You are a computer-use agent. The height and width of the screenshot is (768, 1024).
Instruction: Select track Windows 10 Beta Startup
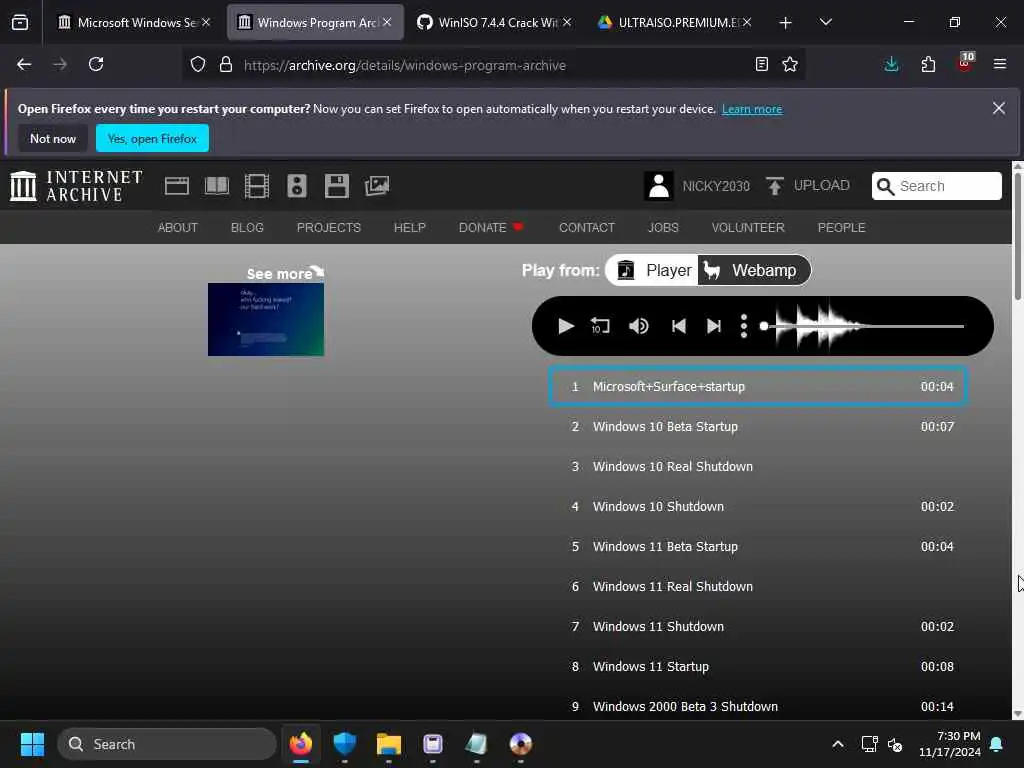tap(758, 426)
